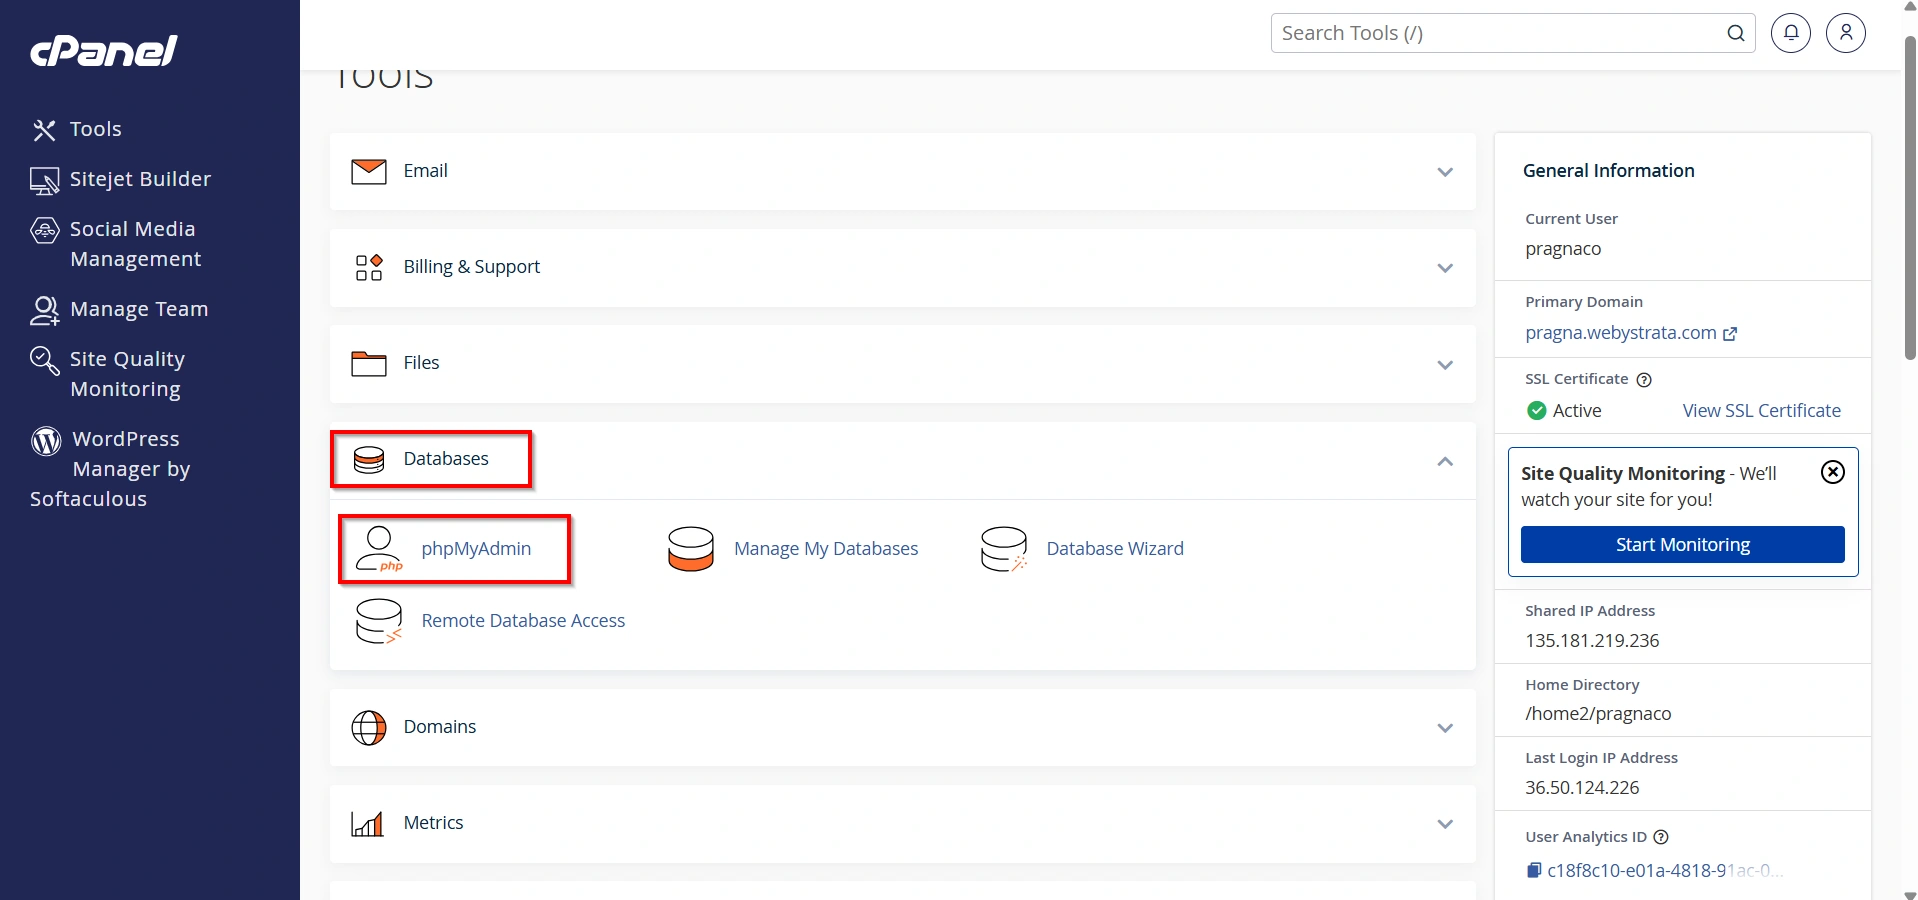This screenshot has height=900, width=1918.
Task: Collapse the Databases section chevron
Action: click(1445, 461)
